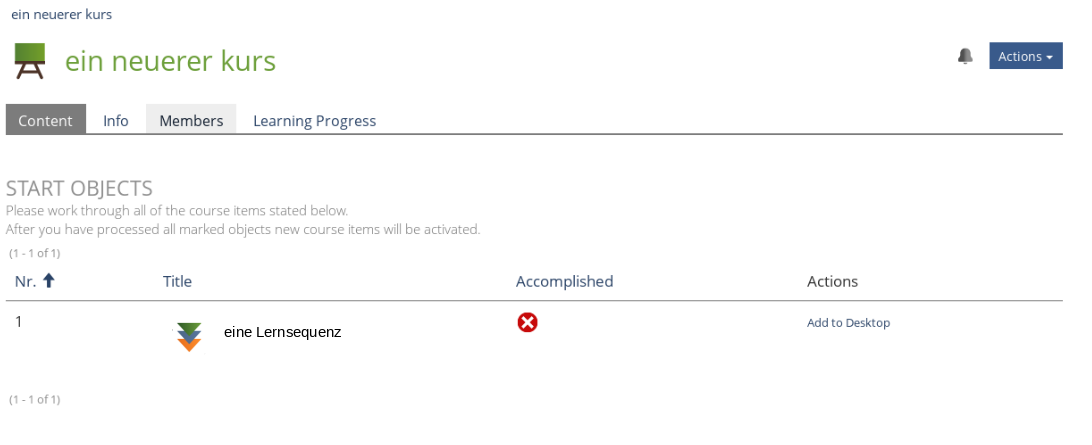1092x445 pixels.
Task: Click the START OBJECTS heading
Action: [79, 188]
